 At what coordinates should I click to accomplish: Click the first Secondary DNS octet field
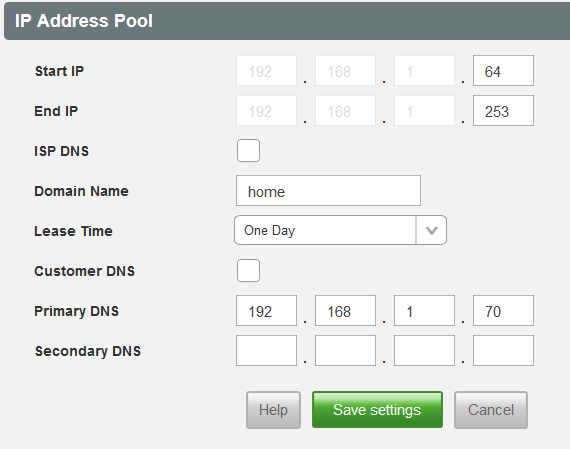266,351
